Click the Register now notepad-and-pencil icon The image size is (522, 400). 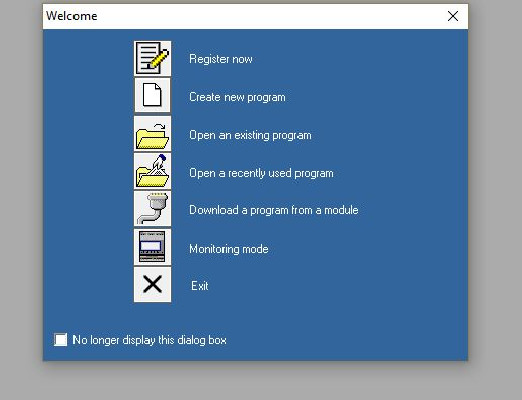(153, 59)
